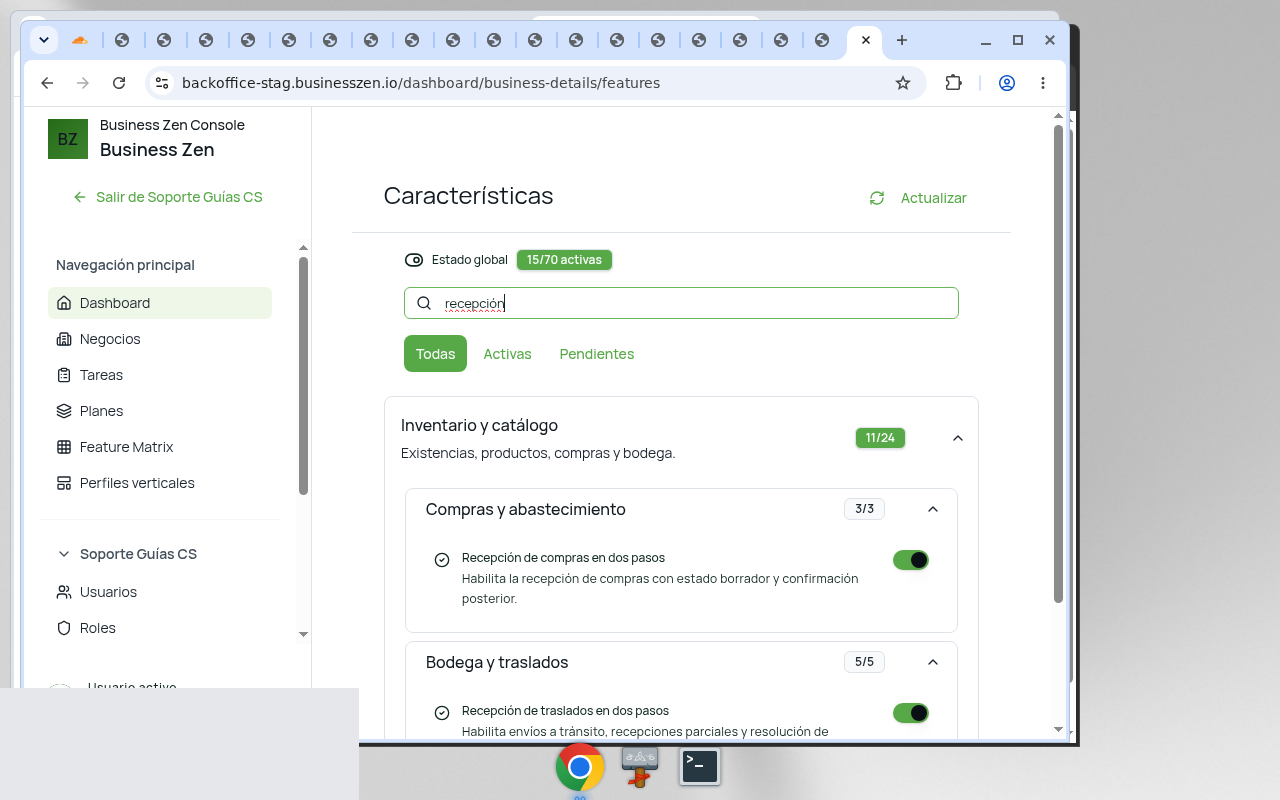Click the search magnifier icon
Screen dimensions: 1280x800
point(424,303)
